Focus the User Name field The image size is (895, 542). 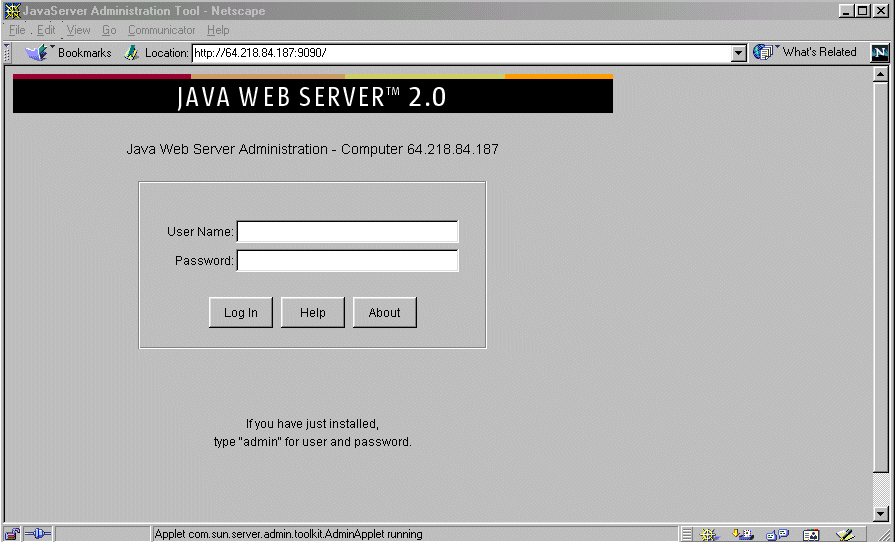(348, 232)
